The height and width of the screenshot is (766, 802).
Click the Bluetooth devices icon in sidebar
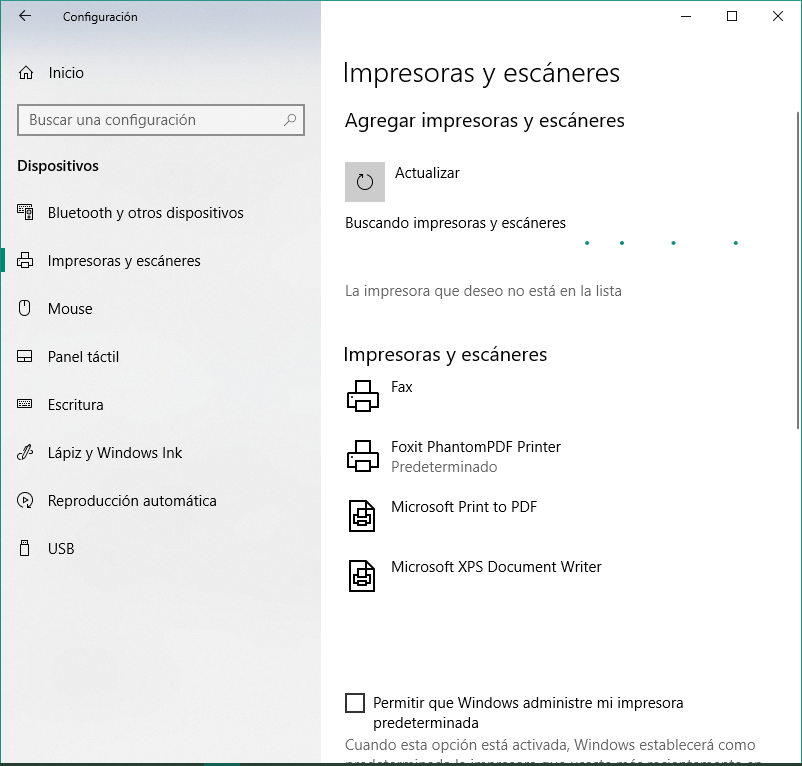[x=26, y=213]
